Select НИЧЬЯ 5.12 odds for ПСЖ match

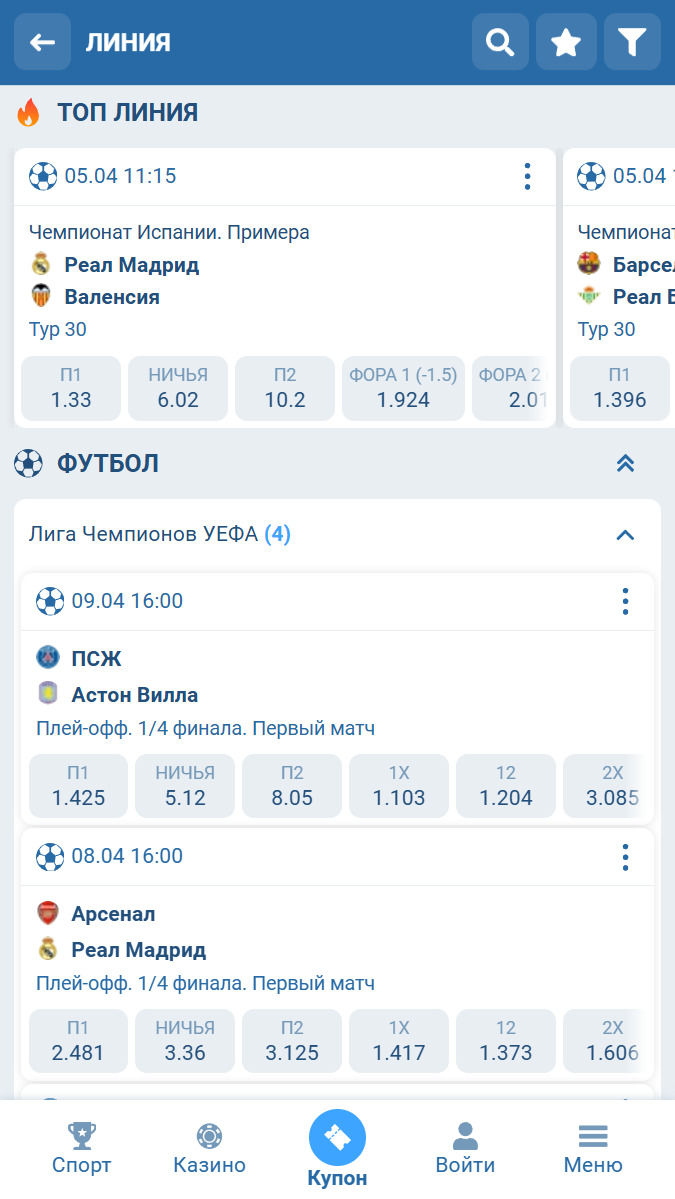pyautogui.click(x=185, y=786)
